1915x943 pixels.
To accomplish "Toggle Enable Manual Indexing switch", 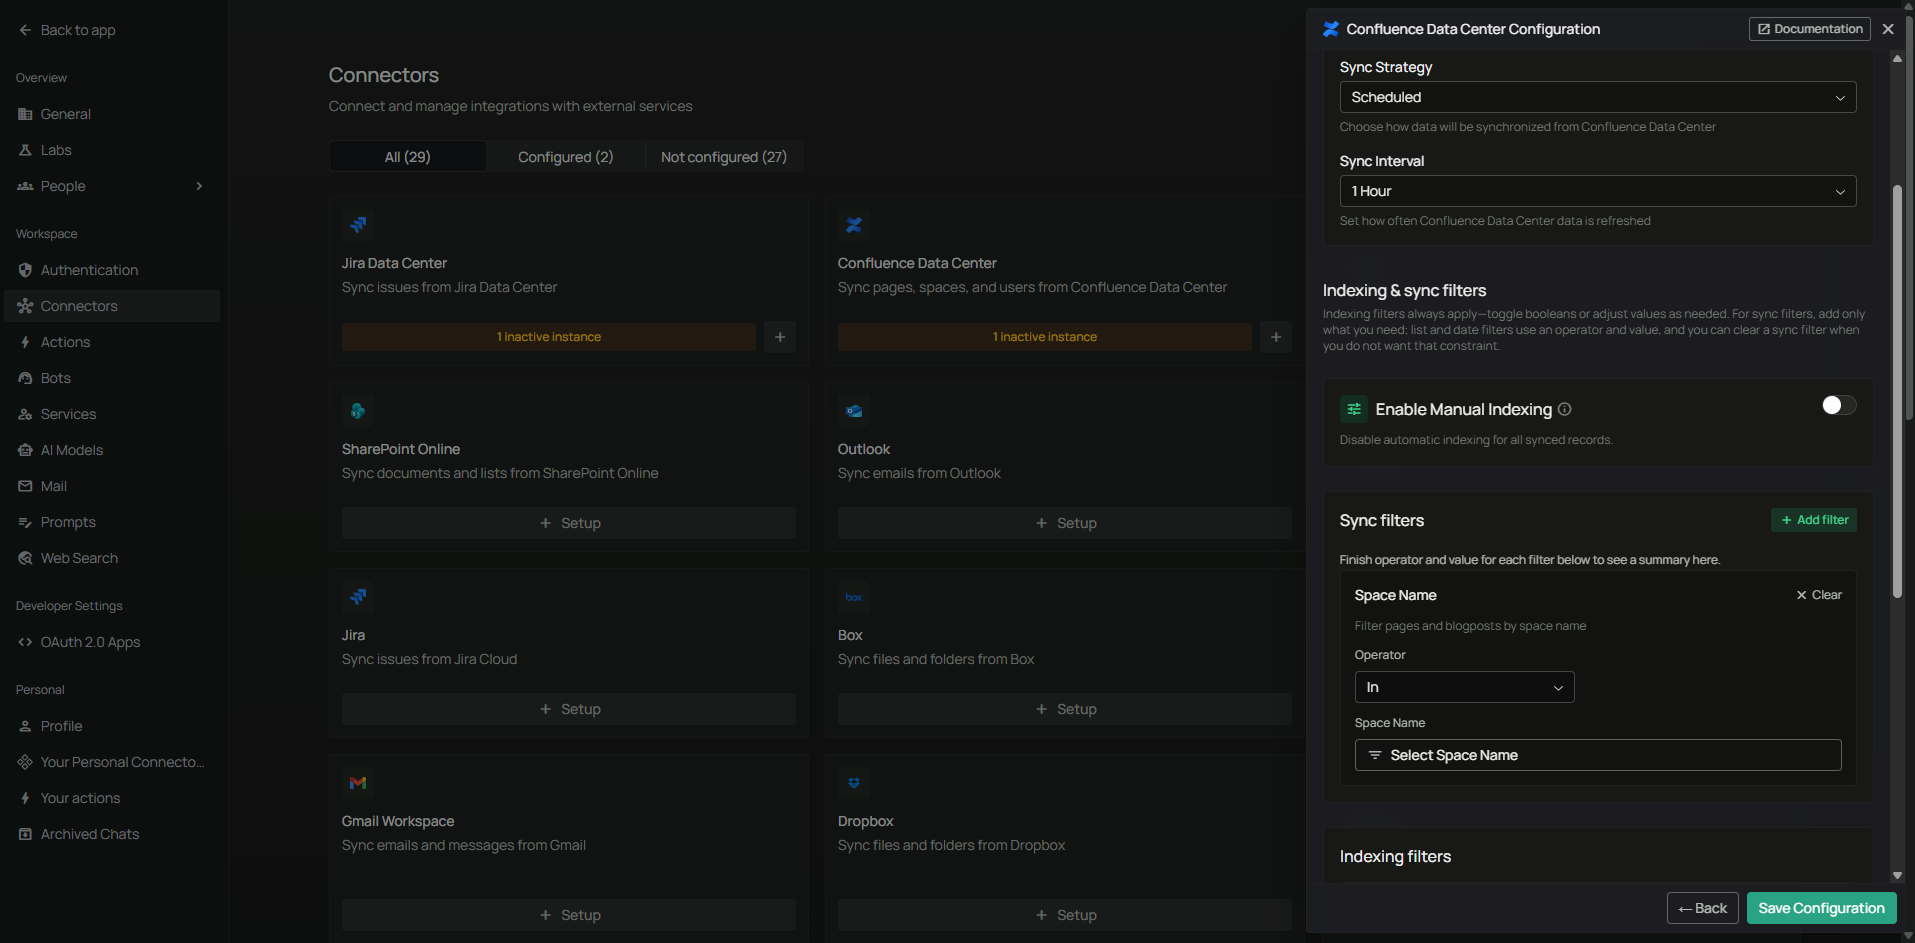I will click(1838, 405).
